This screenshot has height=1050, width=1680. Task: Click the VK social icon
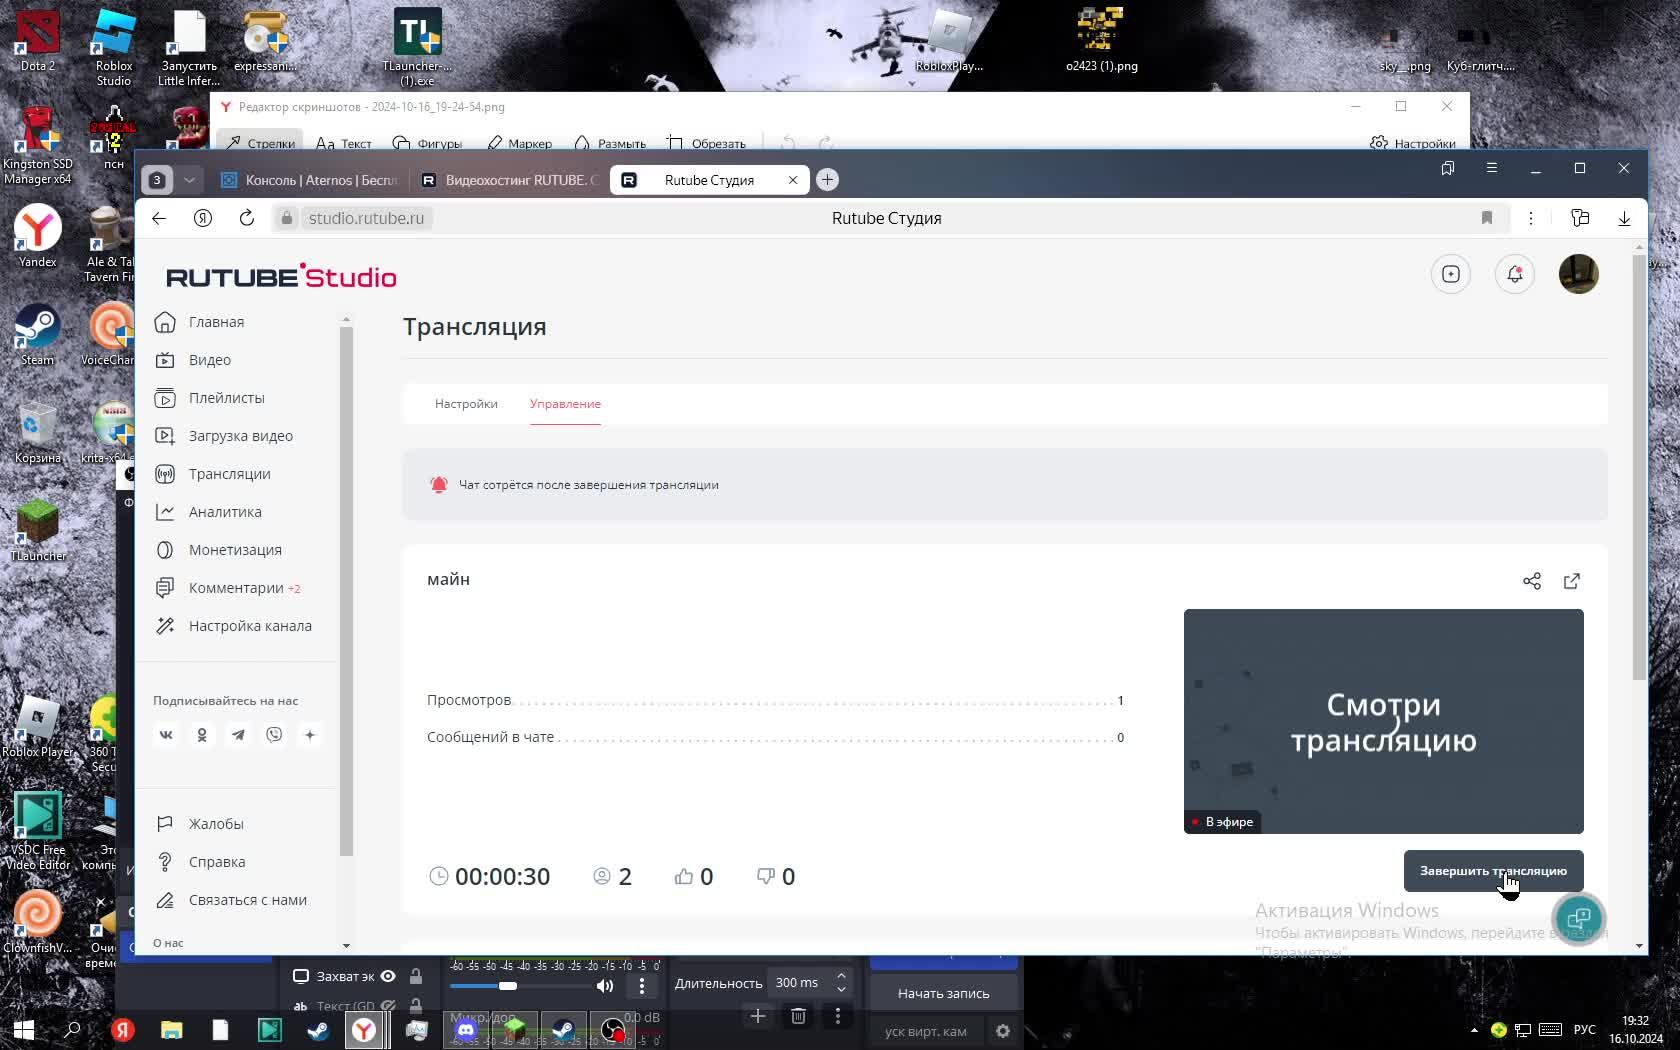pyautogui.click(x=166, y=735)
